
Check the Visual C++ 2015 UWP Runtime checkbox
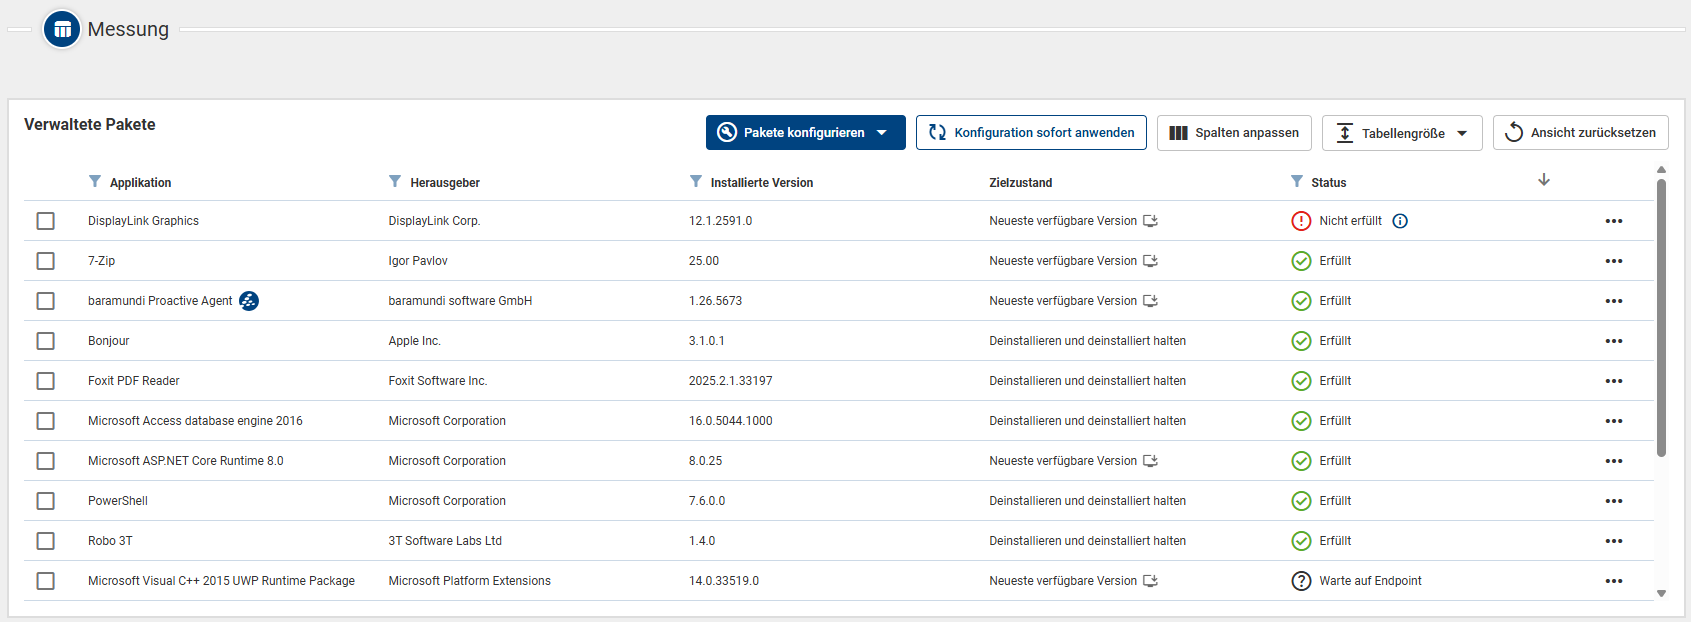click(46, 581)
